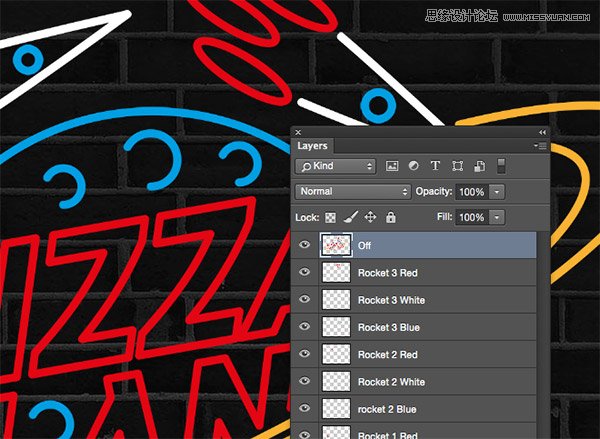Select the Rocket 2 Red layer name

point(387,355)
